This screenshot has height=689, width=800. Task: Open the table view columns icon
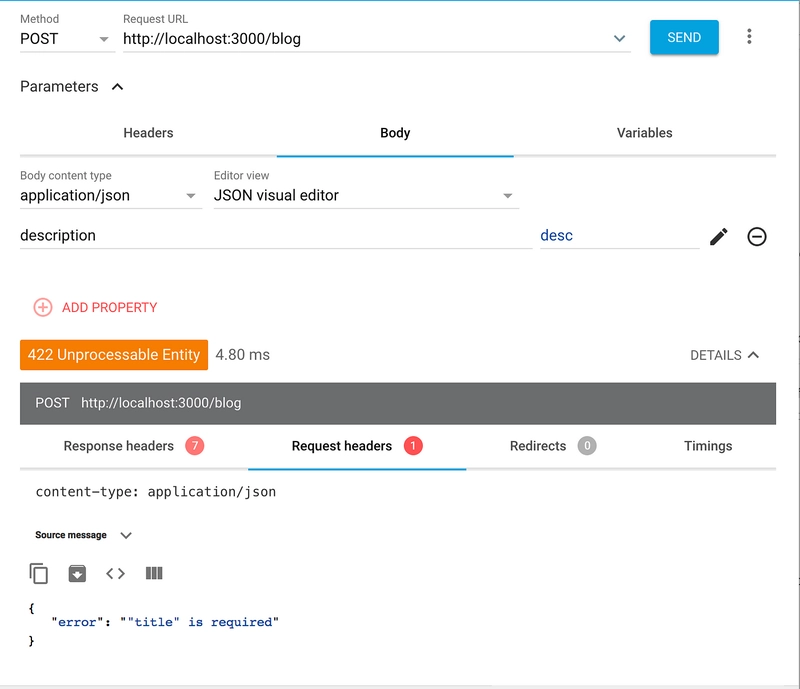point(154,573)
